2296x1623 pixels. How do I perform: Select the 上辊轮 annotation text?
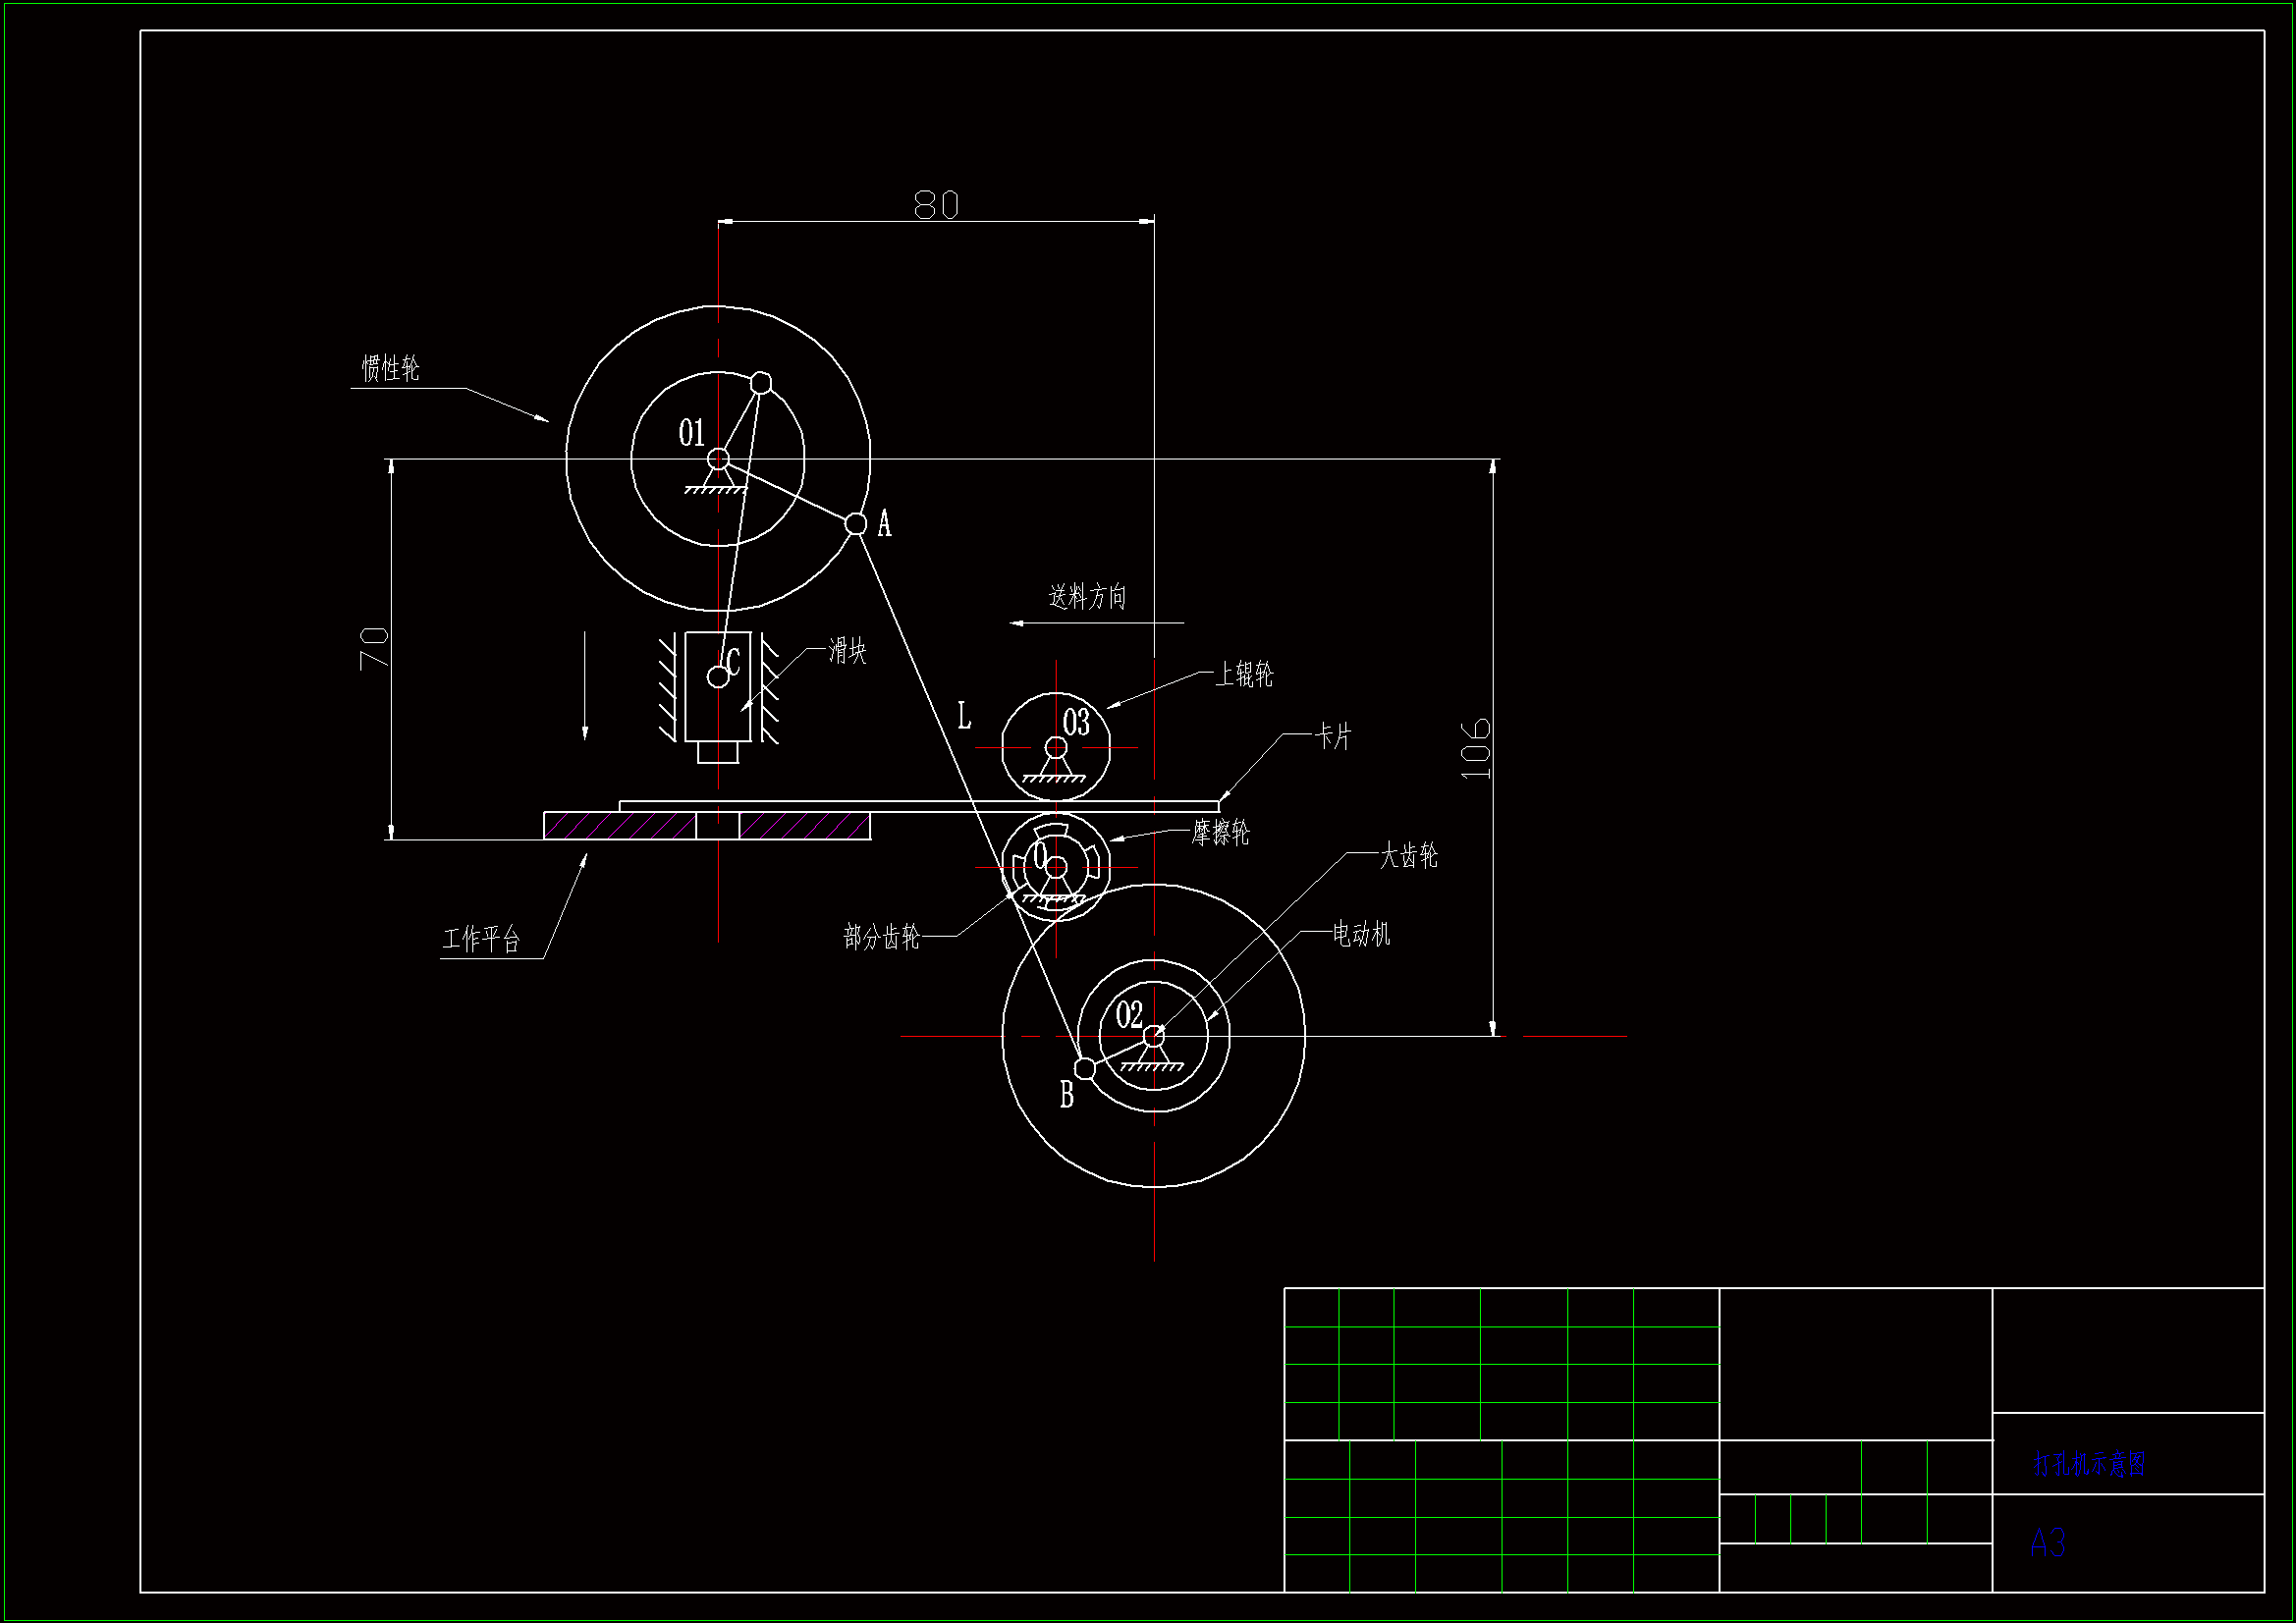click(x=1244, y=675)
